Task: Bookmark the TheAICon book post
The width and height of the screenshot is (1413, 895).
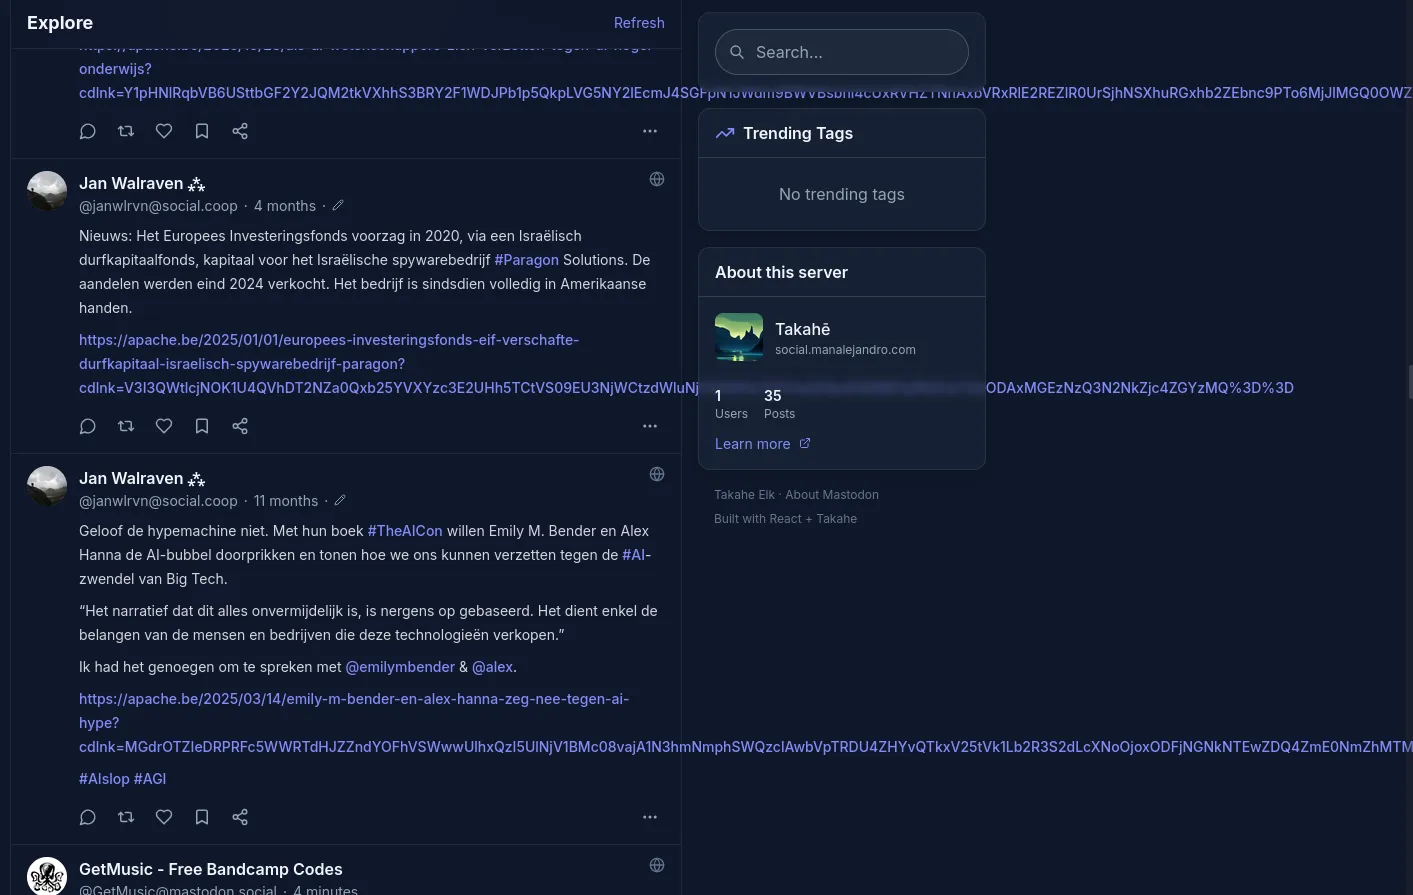Action: [202, 817]
